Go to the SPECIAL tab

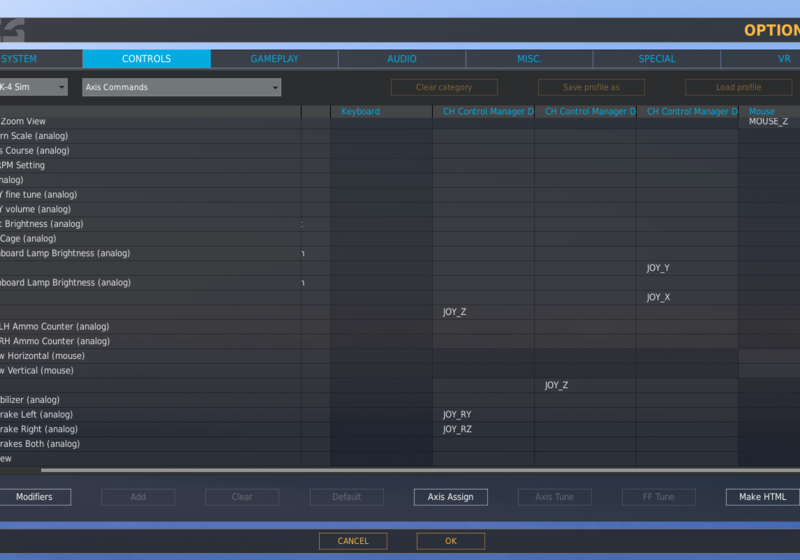point(657,59)
